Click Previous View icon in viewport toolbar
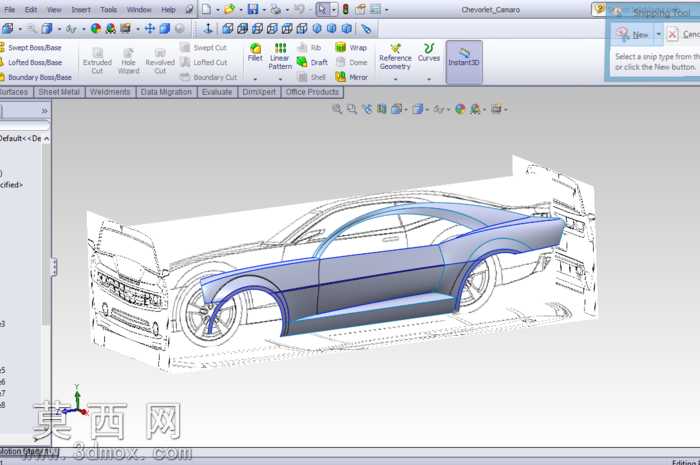The height and width of the screenshot is (465, 700). (x=367, y=109)
